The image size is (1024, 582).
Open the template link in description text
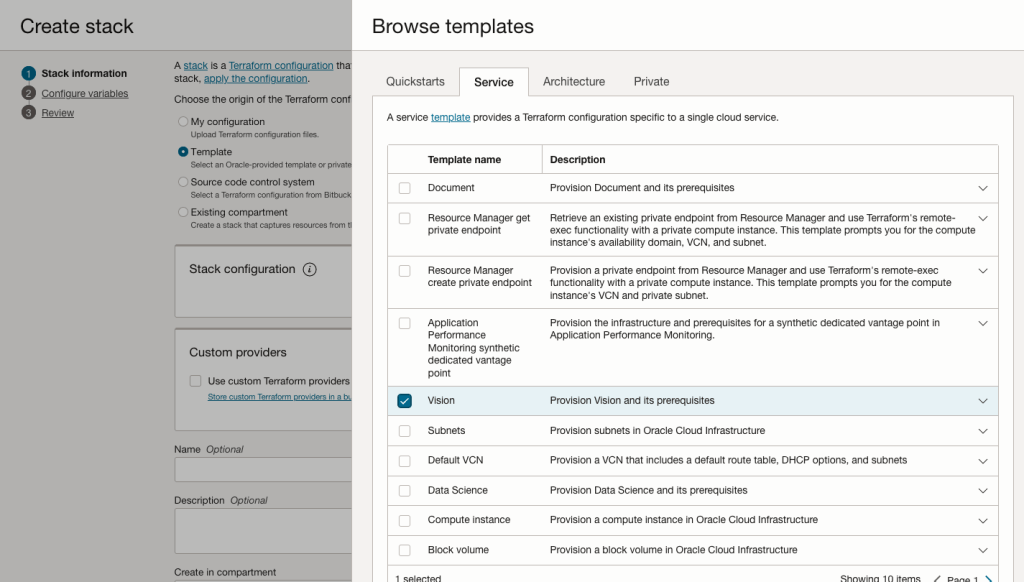(x=450, y=117)
